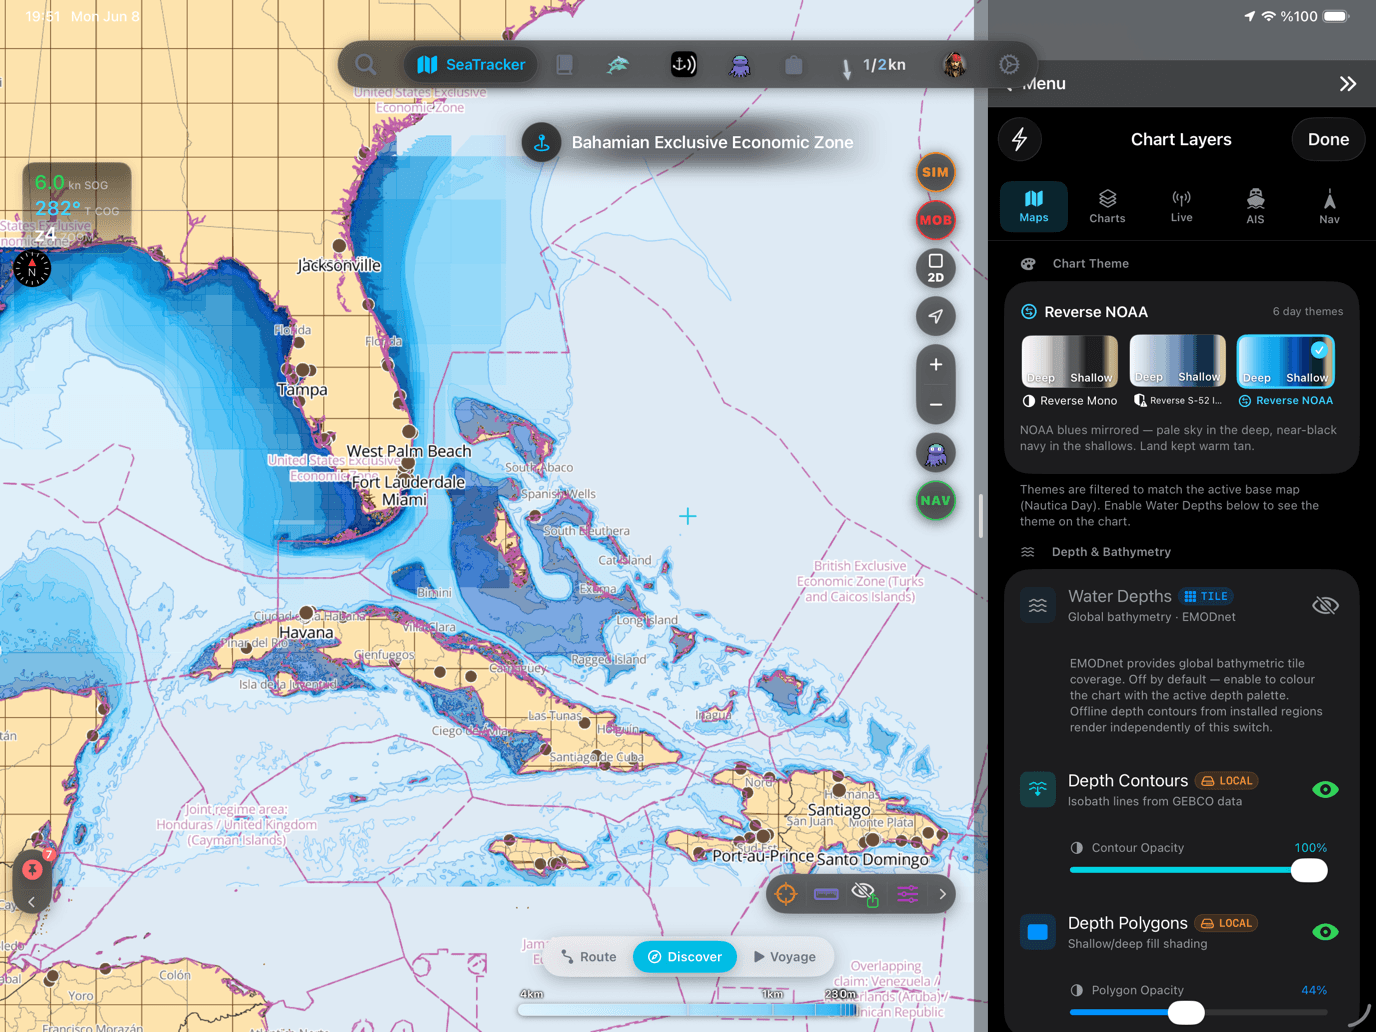Switch to the Charts tab
The height and width of the screenshot is (1032, 1376).
1107,206
